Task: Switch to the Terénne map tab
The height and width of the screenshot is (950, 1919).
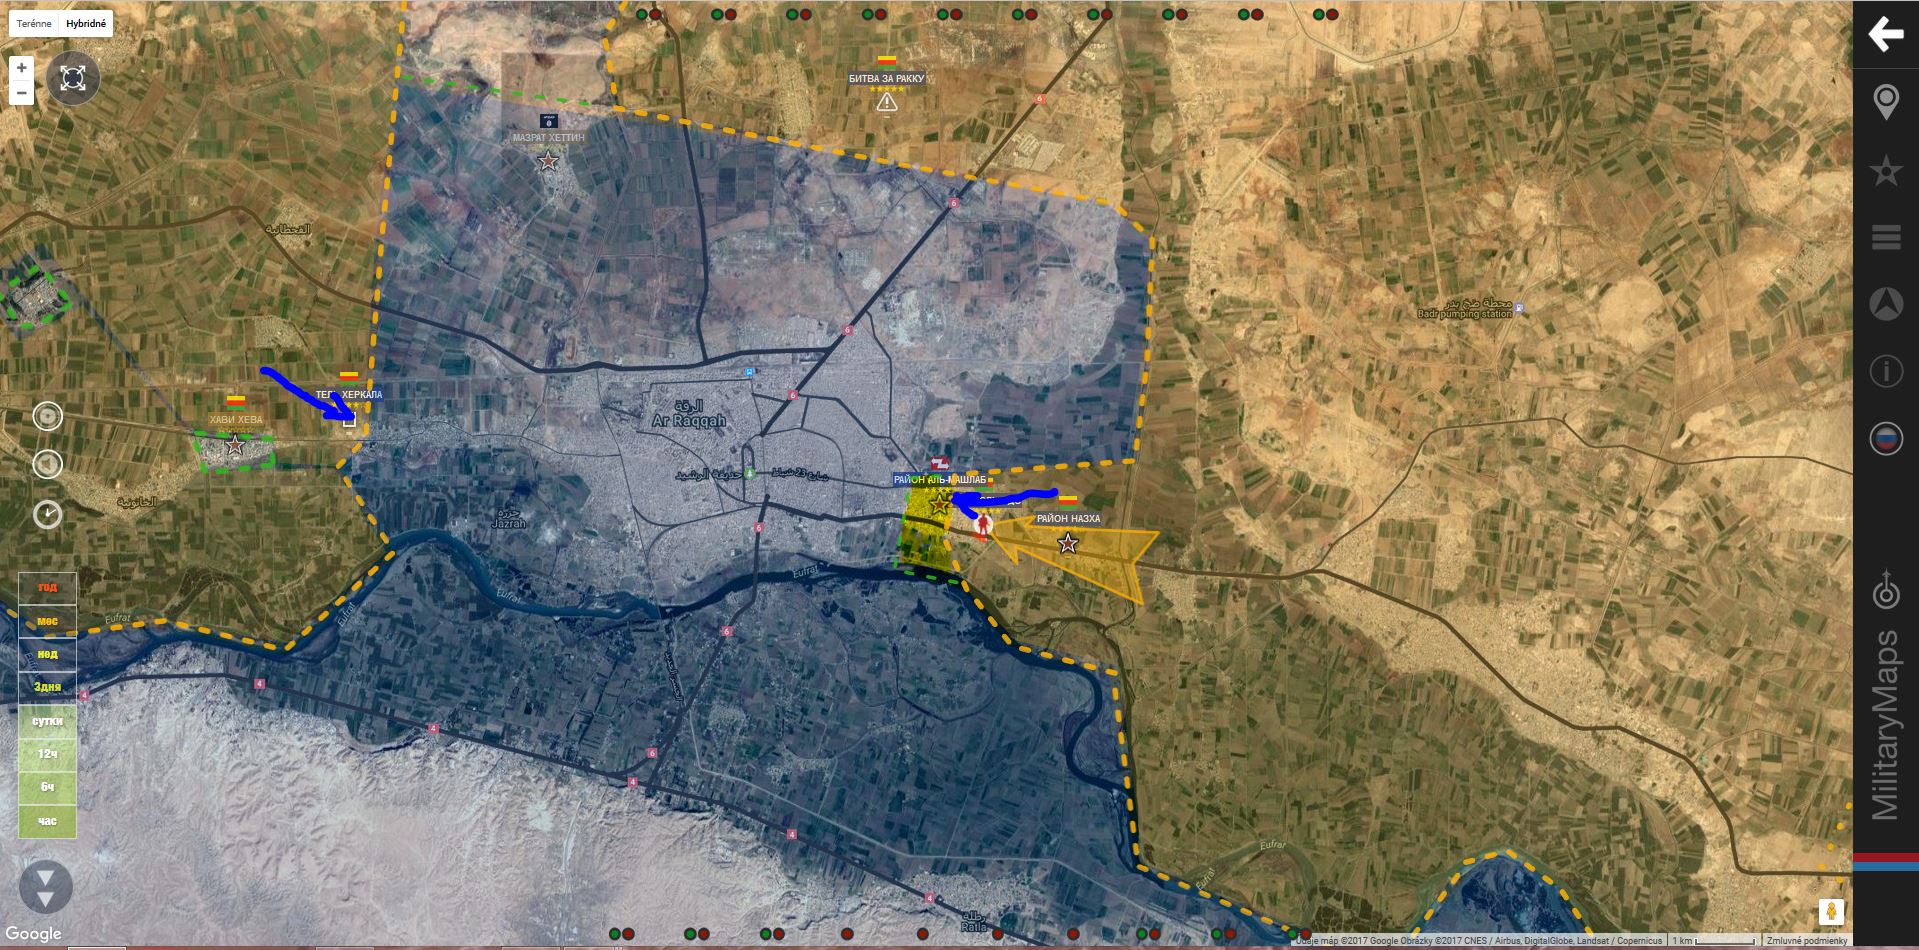Action: [x=33, y=23]
